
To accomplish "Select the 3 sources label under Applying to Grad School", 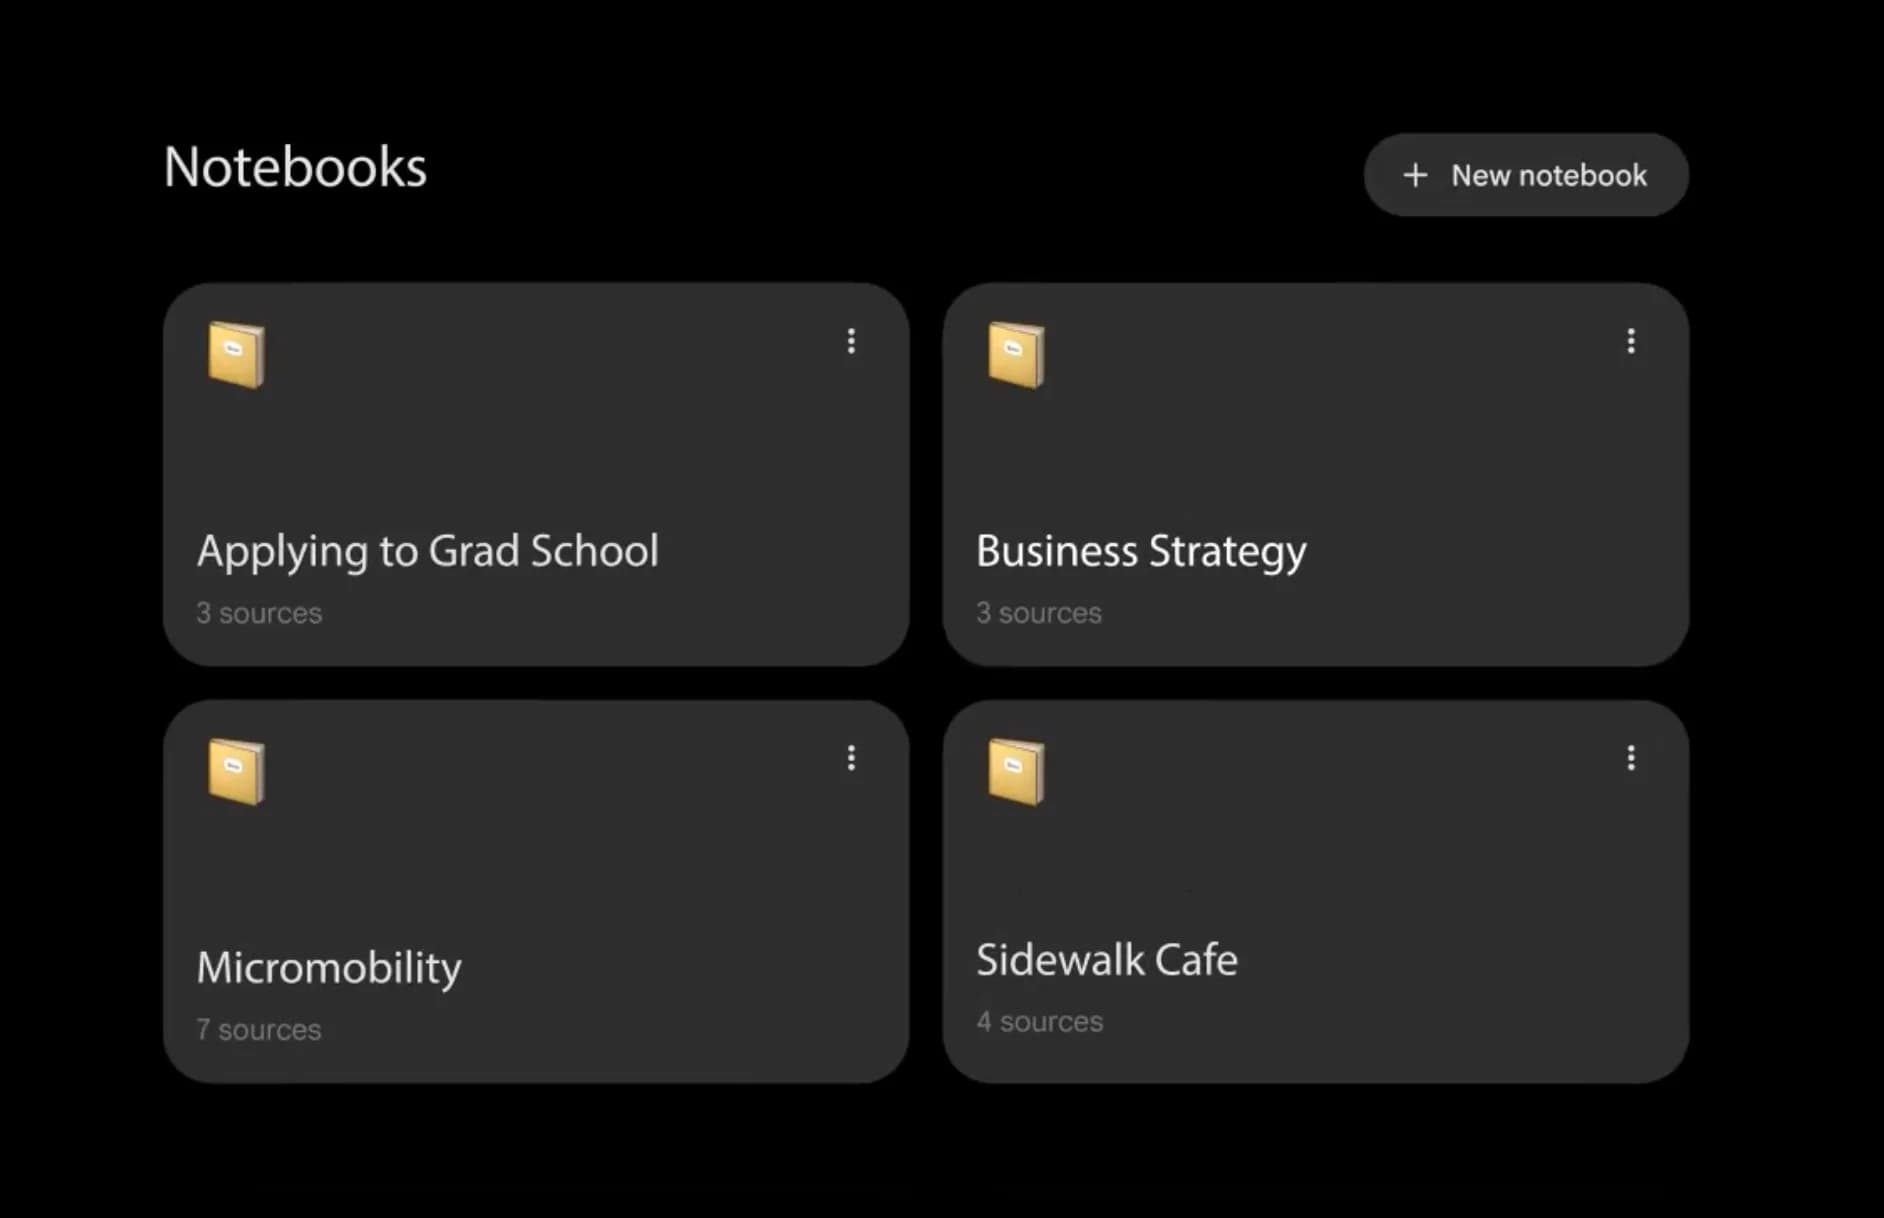I will click(260, 613).
